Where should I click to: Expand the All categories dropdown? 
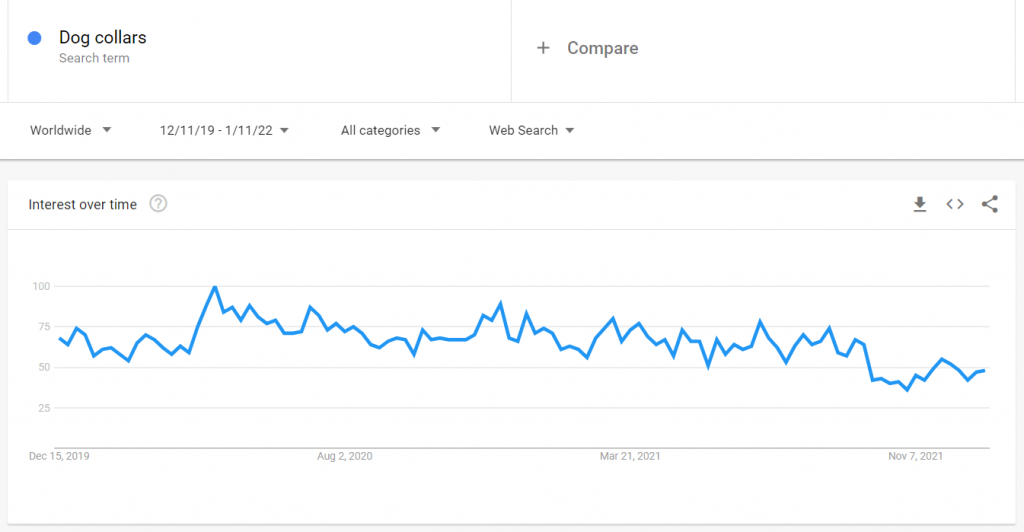tap(391, 131)
